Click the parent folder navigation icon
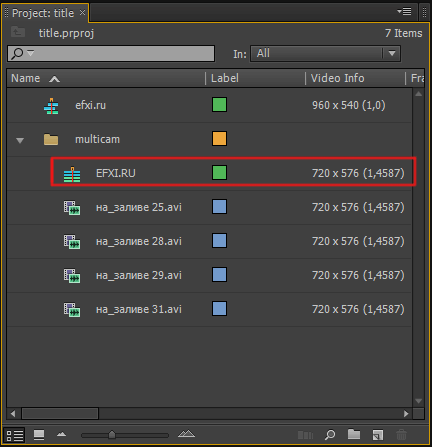 click(x=18, y=32)
